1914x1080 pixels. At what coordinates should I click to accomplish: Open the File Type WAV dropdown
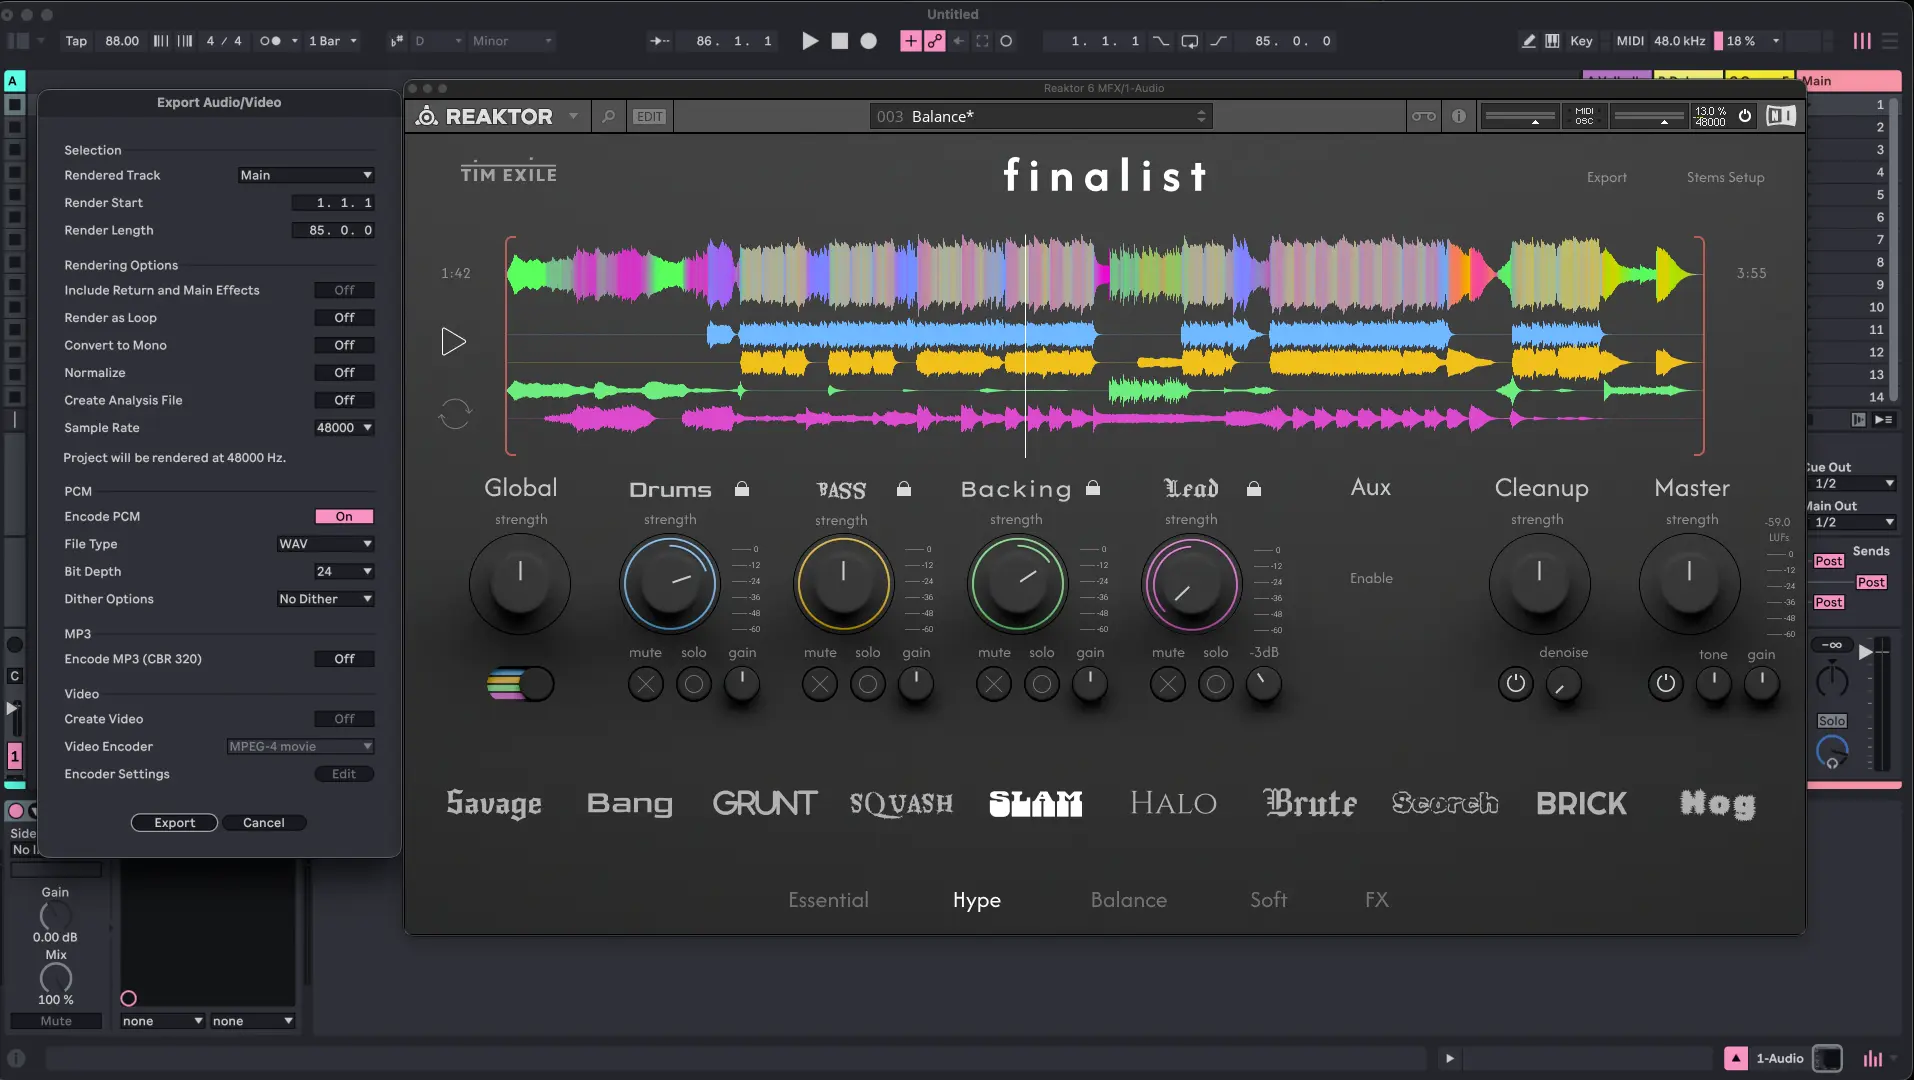coord(325,544)
